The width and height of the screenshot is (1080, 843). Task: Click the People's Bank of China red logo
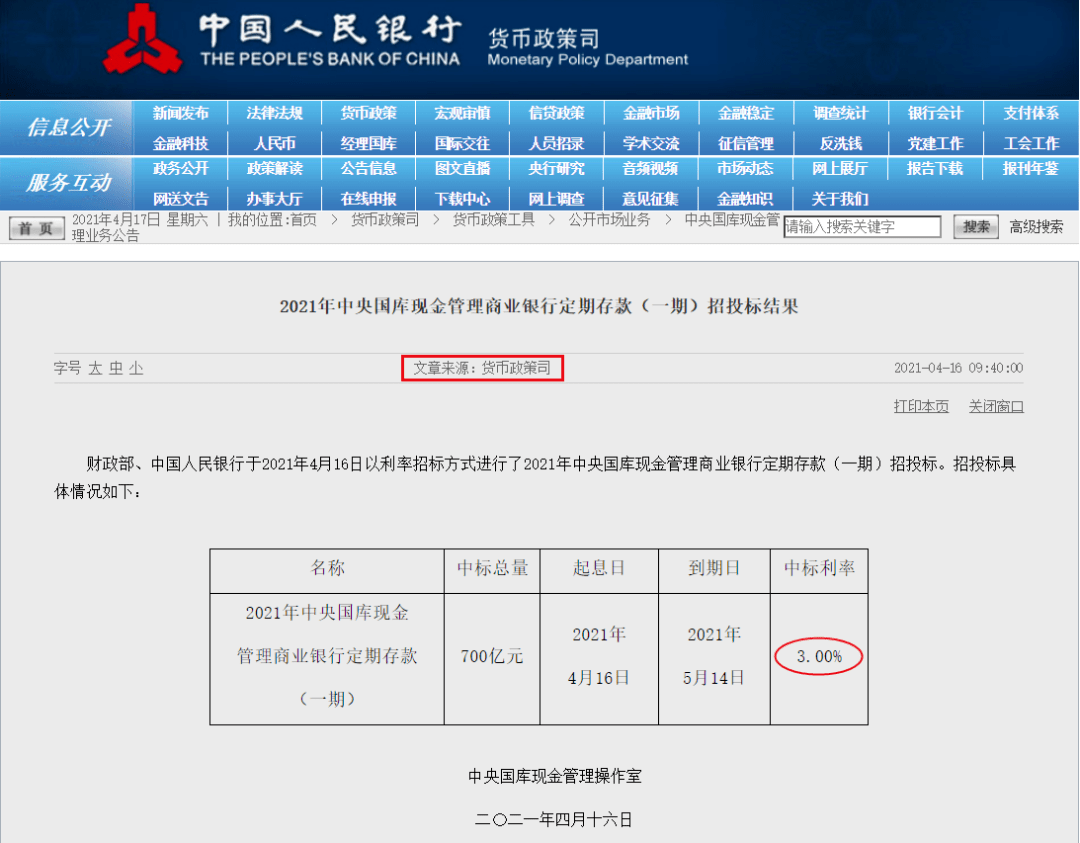point(143,39)
